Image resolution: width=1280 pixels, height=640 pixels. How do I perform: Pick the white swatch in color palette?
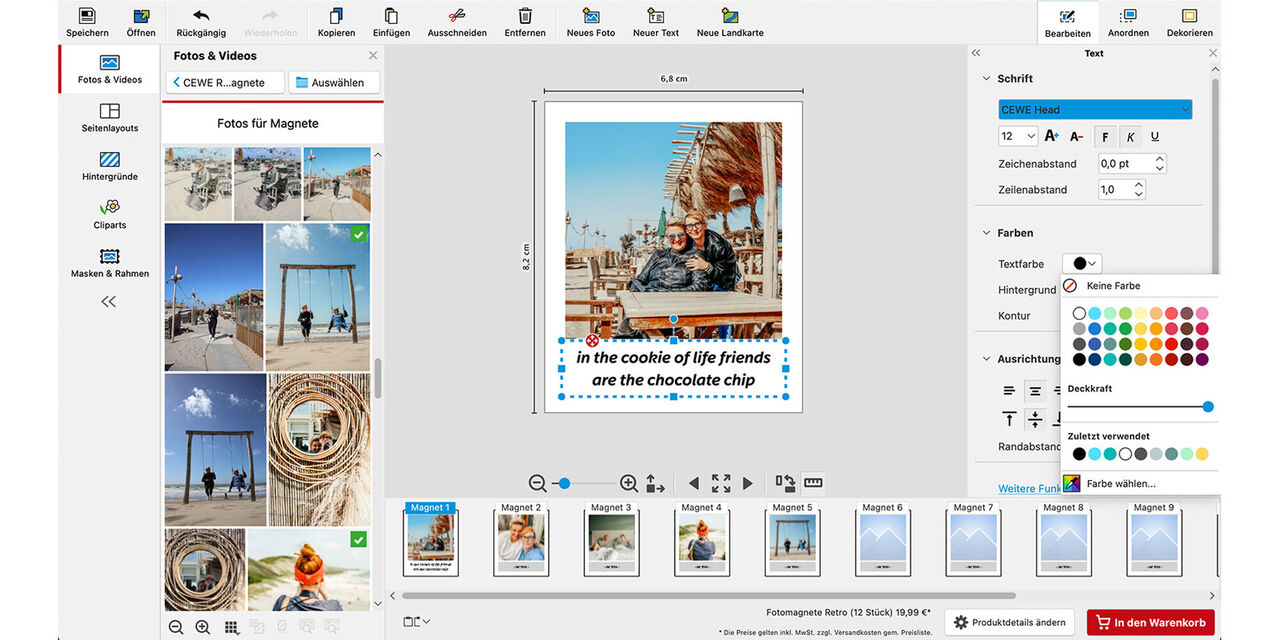click(x=1079, y=313)
